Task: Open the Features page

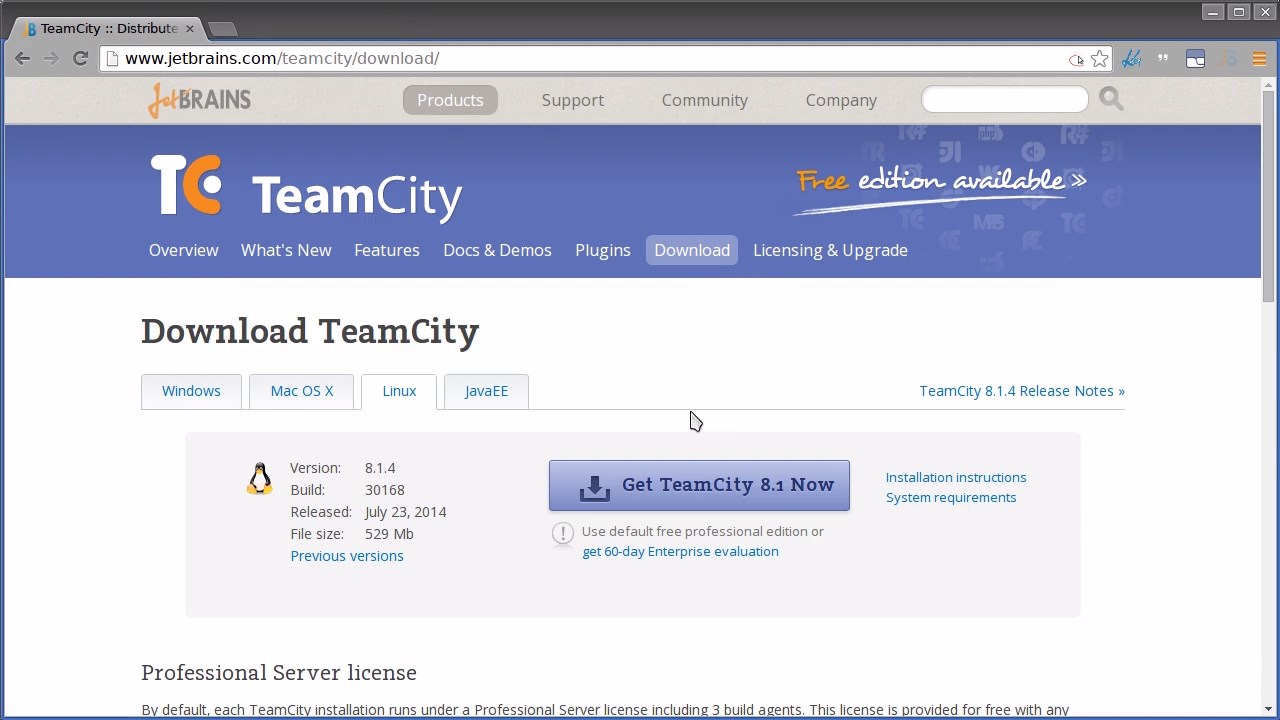Action: (x=387, y=250)
